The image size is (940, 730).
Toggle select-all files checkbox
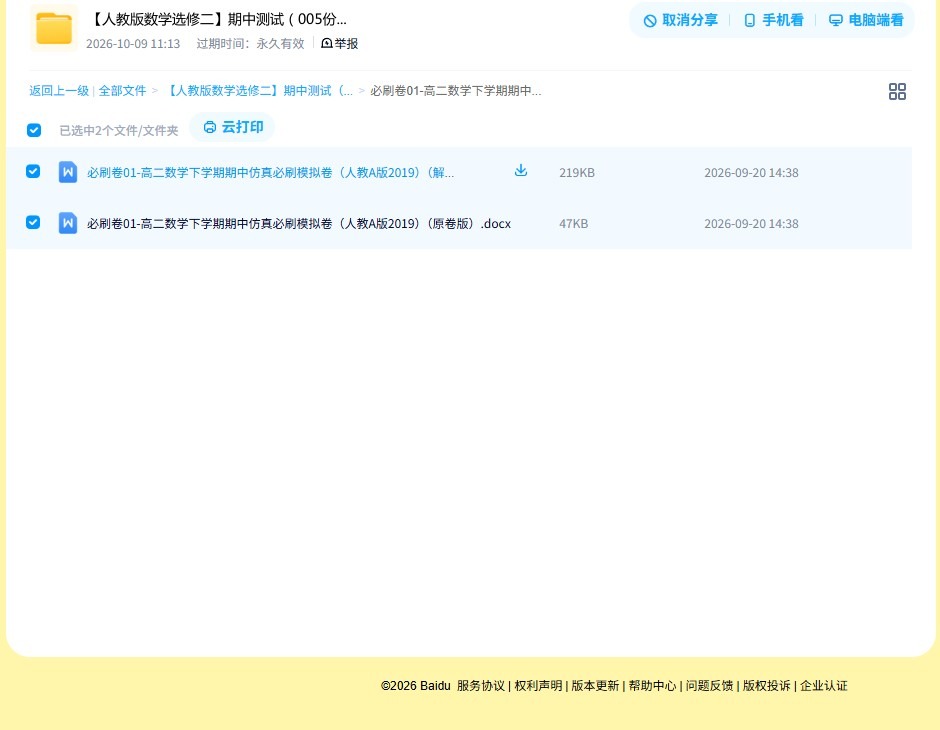pos(34,130)
